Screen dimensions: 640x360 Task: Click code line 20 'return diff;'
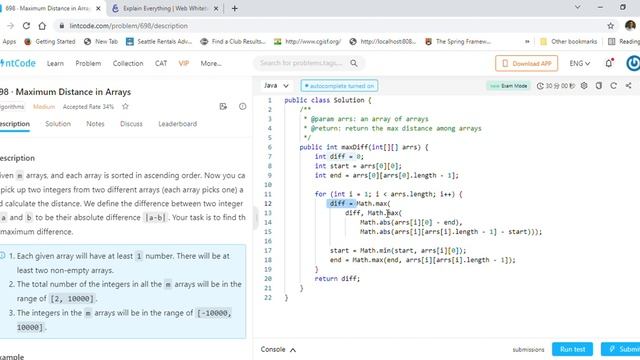(337, 278)
